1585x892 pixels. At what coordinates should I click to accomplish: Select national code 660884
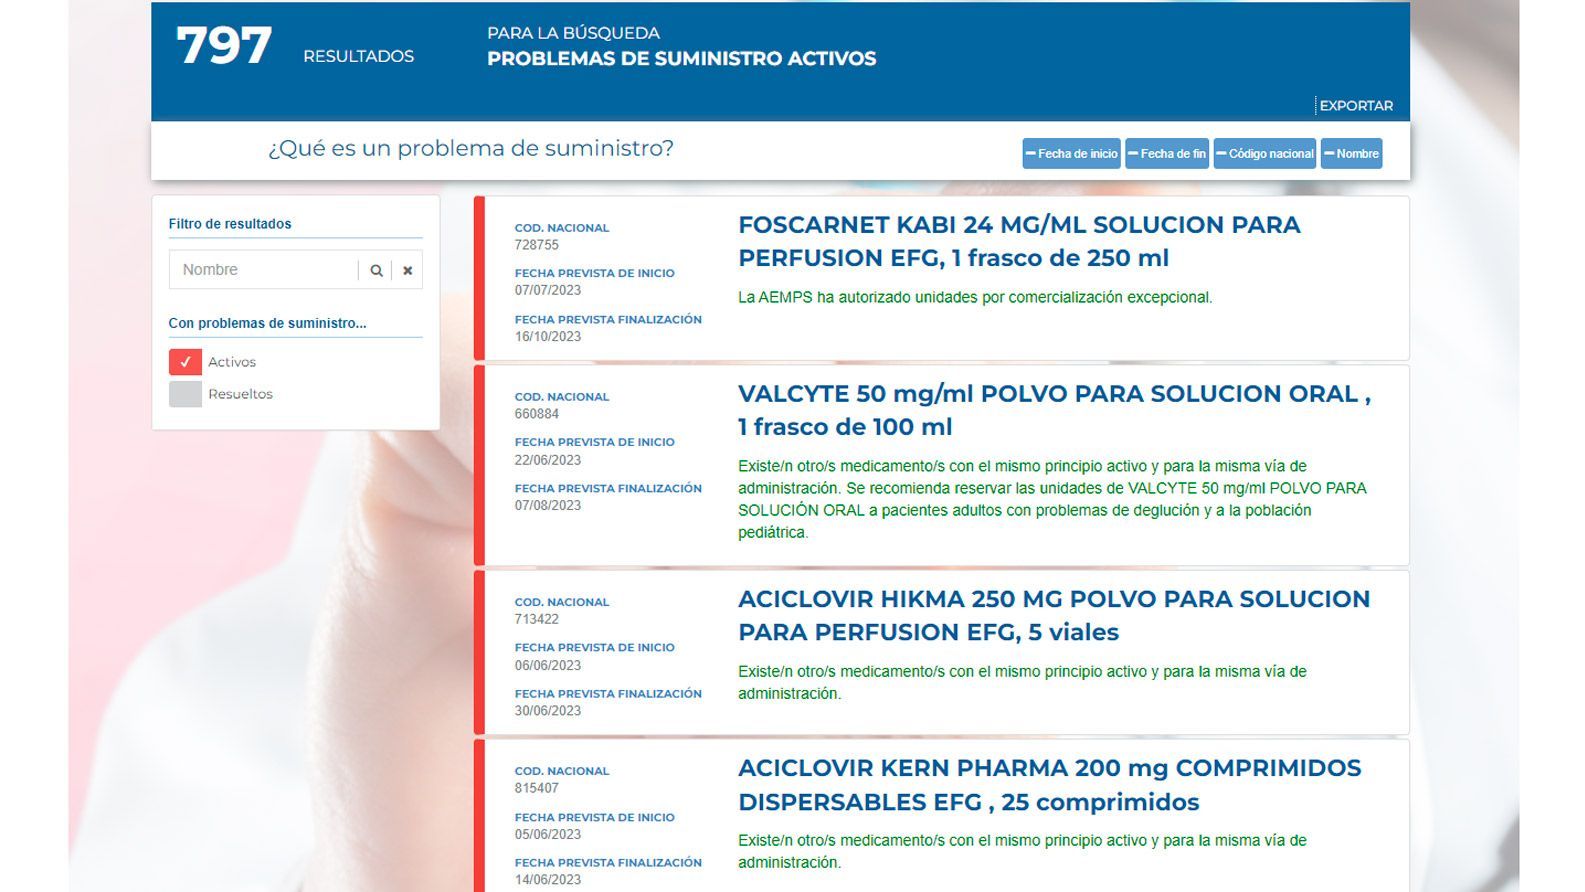[537, 414]
